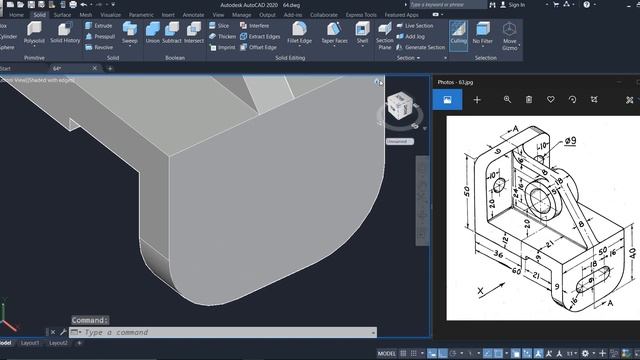
Task: Open the Unnamed UCS dropdown below ViewCube
Action: 400,142
